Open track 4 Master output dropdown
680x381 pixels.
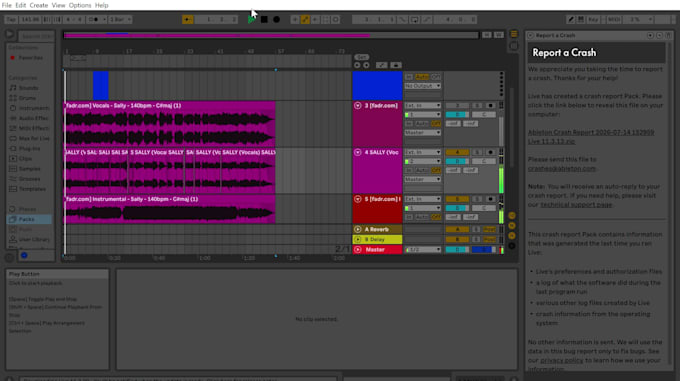[x=423, y=179]
